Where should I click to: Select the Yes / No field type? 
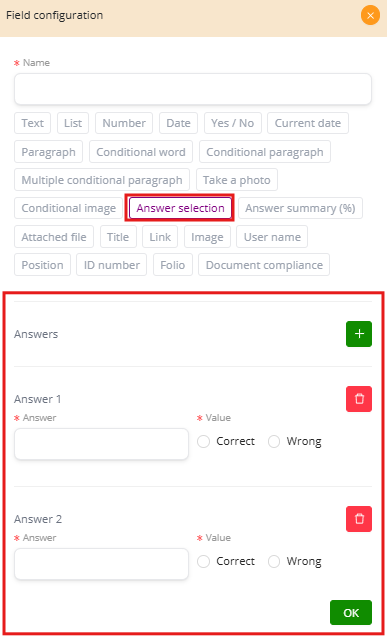coord(233,123)
